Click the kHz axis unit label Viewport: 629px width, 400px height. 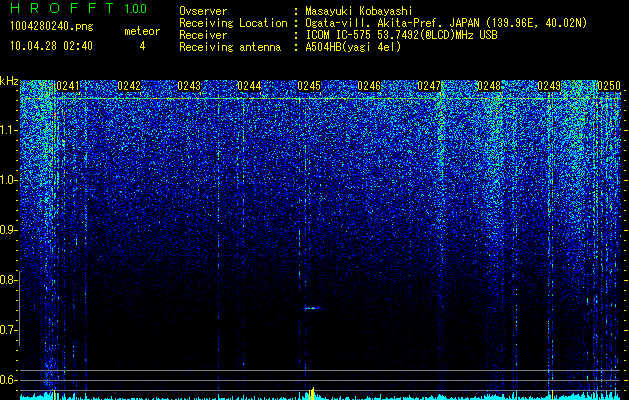pyautogui.click(x=9, y=81)
